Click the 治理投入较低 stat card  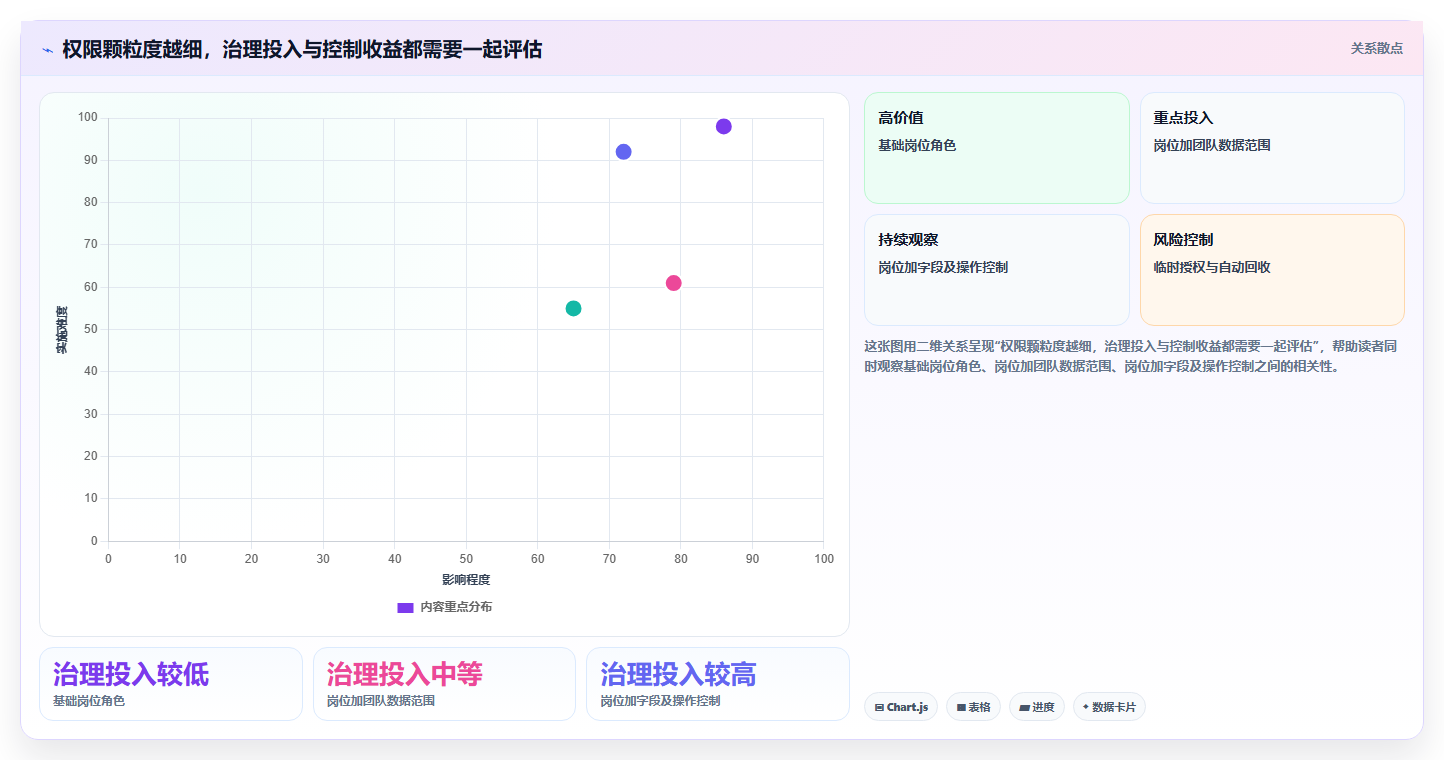tap(171, 684)
